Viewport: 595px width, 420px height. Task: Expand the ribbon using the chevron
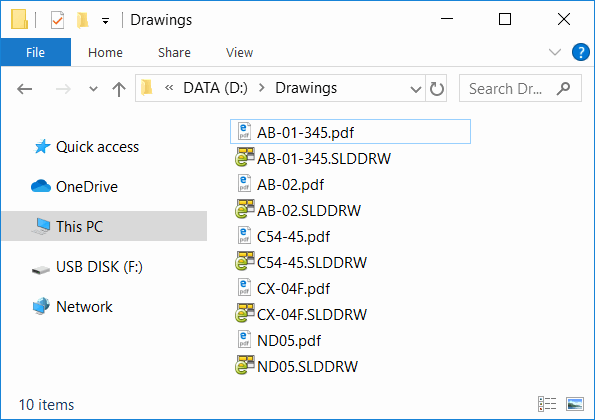click(x=555, y=52)
